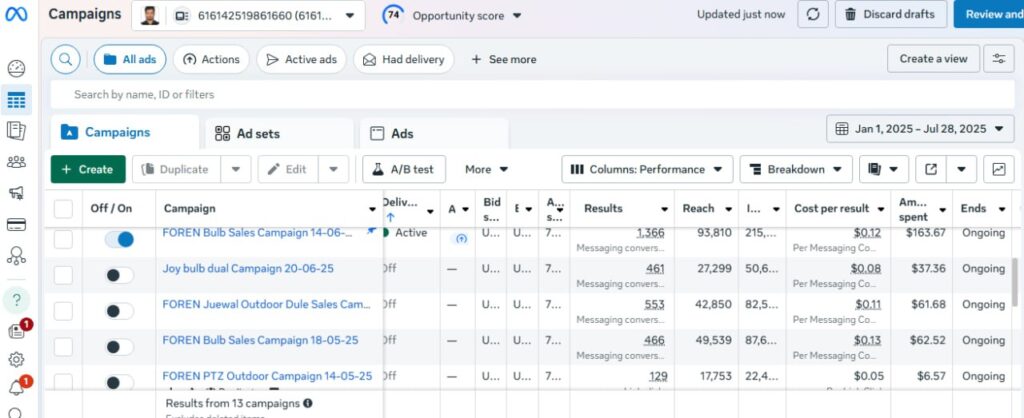Open the date range Jan 1 – Jul 28 picker
This screenshot has width=1024, height=418.
(x=920, y=129)
